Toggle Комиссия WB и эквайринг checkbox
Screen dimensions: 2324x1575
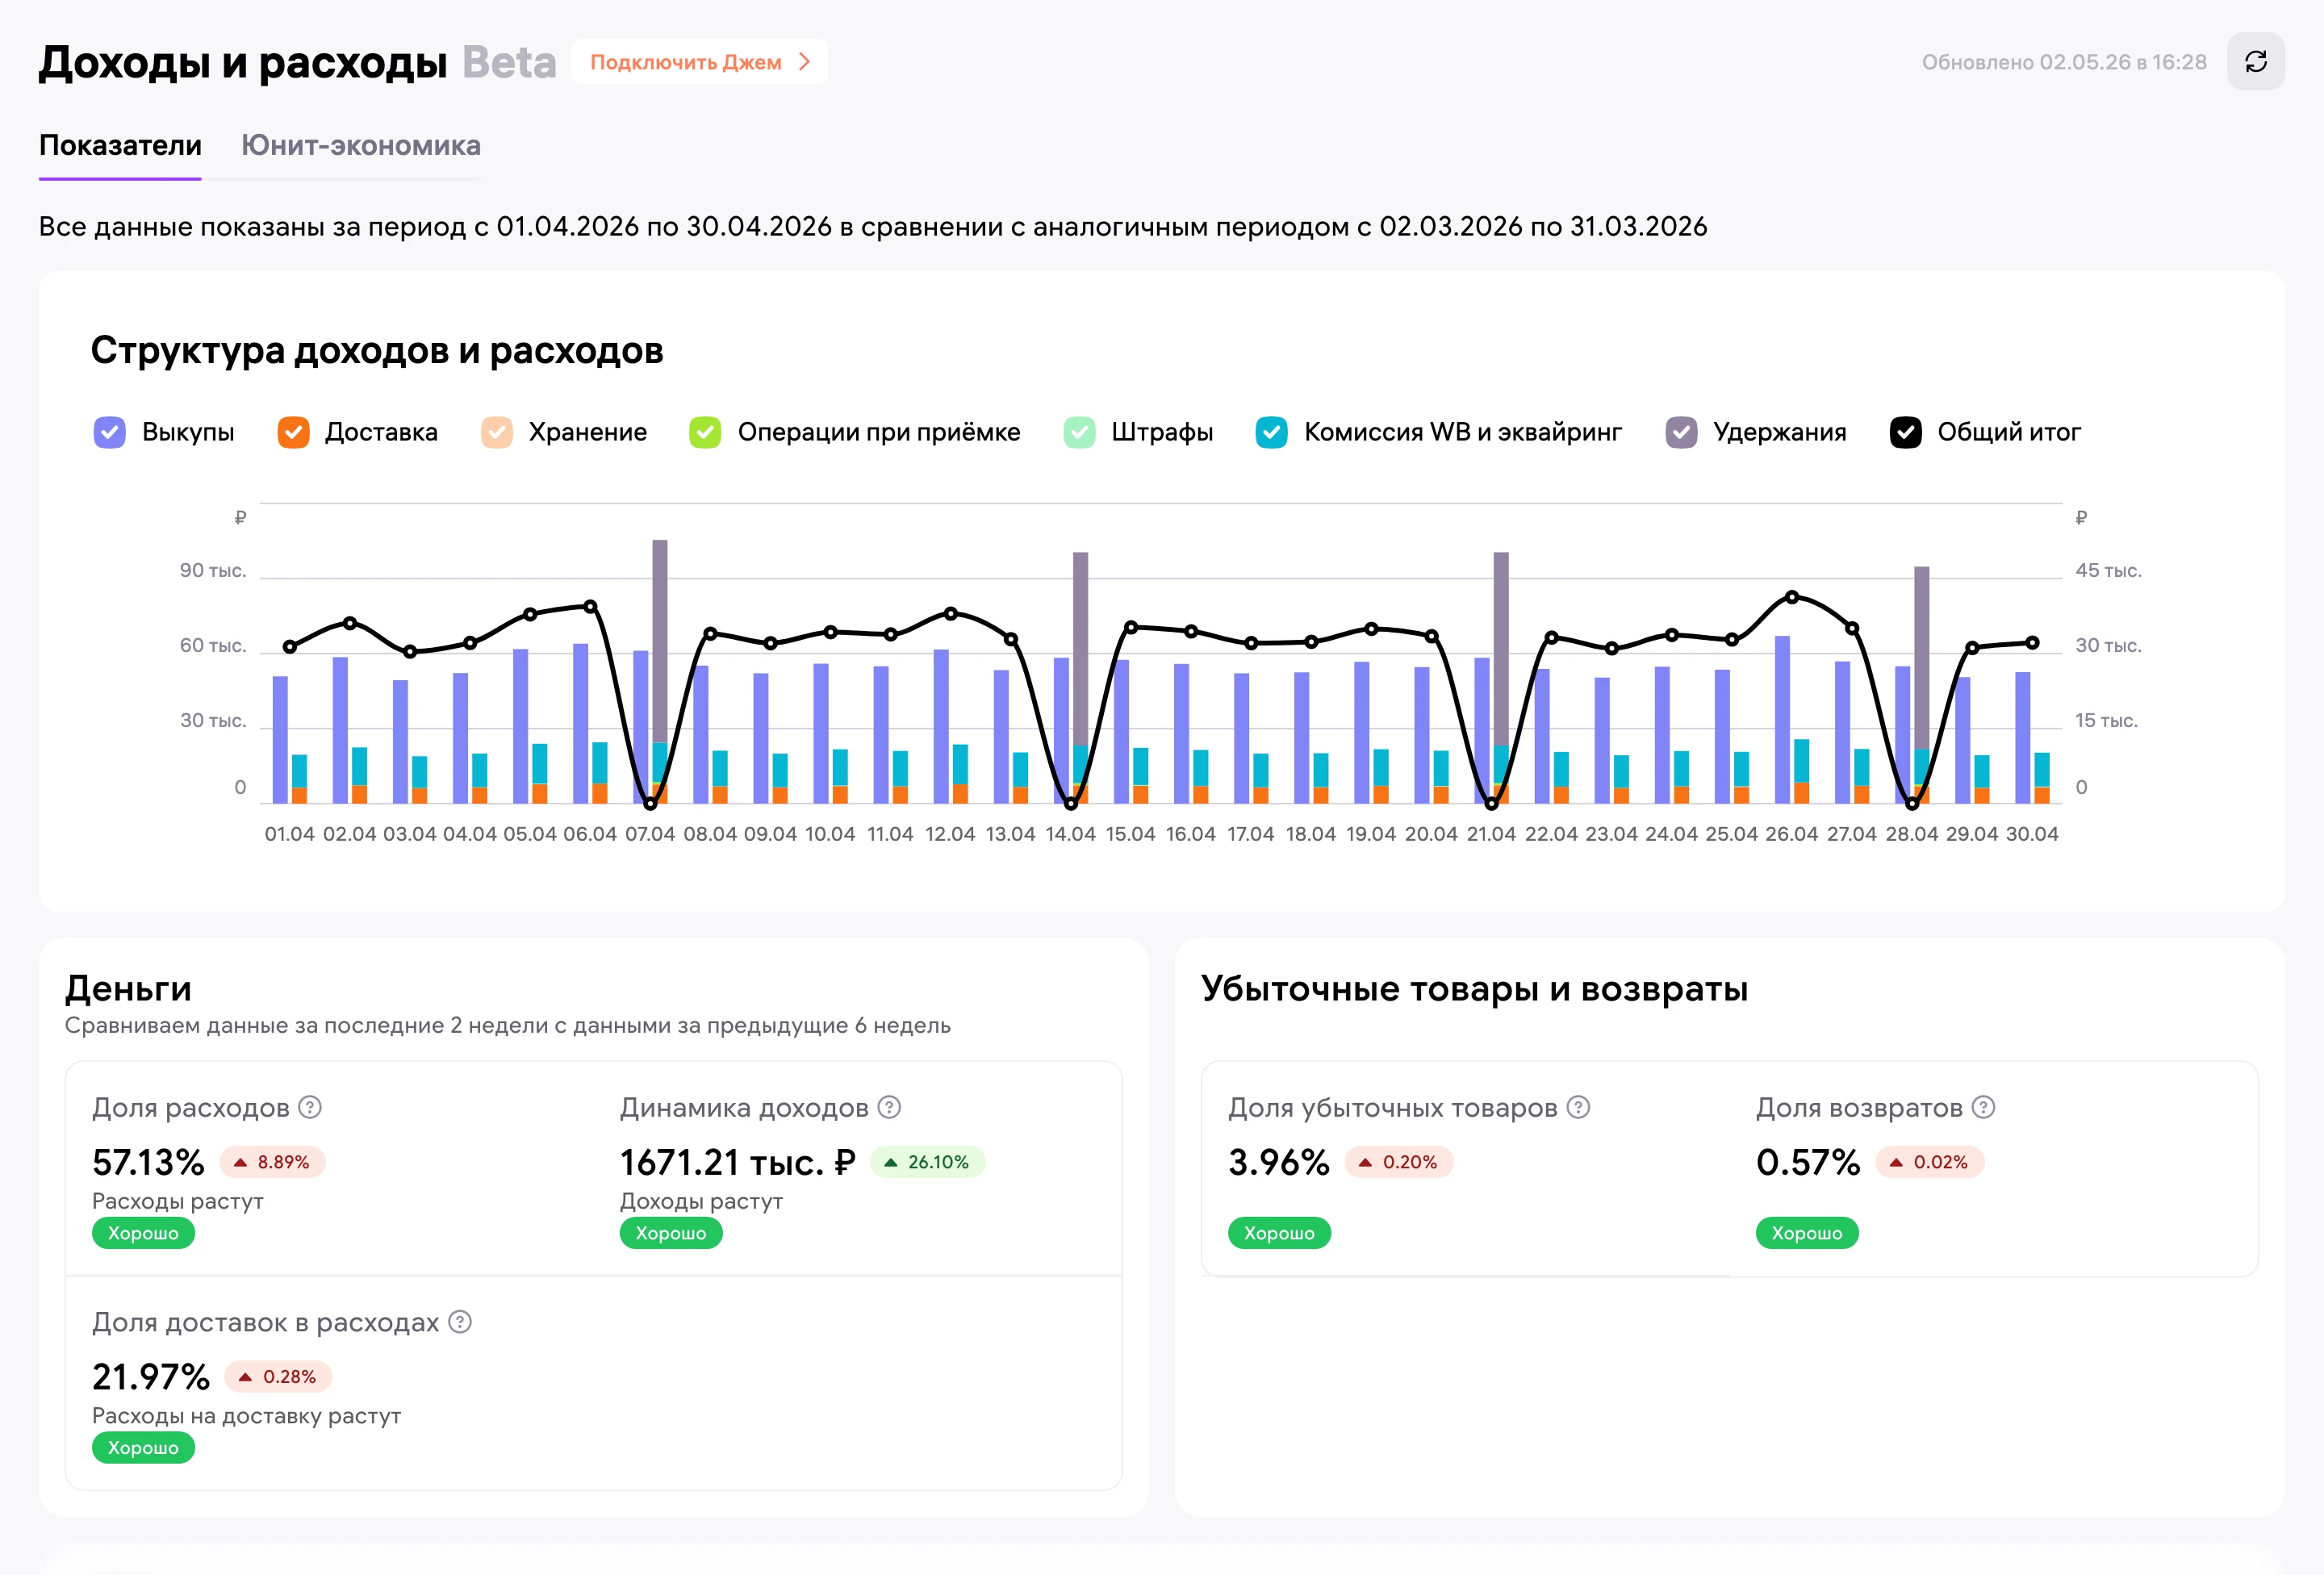pyautogui.click(x=1271, y=432)
